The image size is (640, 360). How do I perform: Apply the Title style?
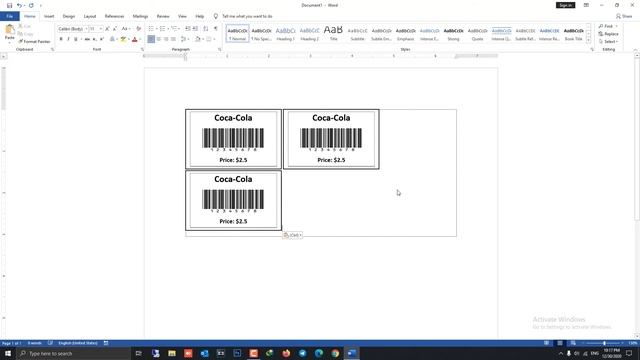[x=333, y=33]
